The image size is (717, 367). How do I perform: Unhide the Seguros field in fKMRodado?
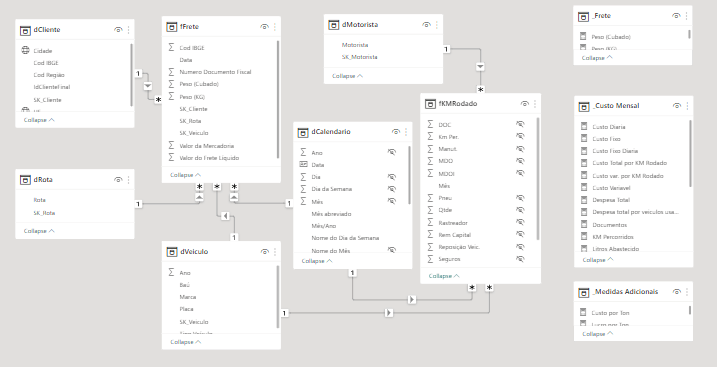click(520, 259)
